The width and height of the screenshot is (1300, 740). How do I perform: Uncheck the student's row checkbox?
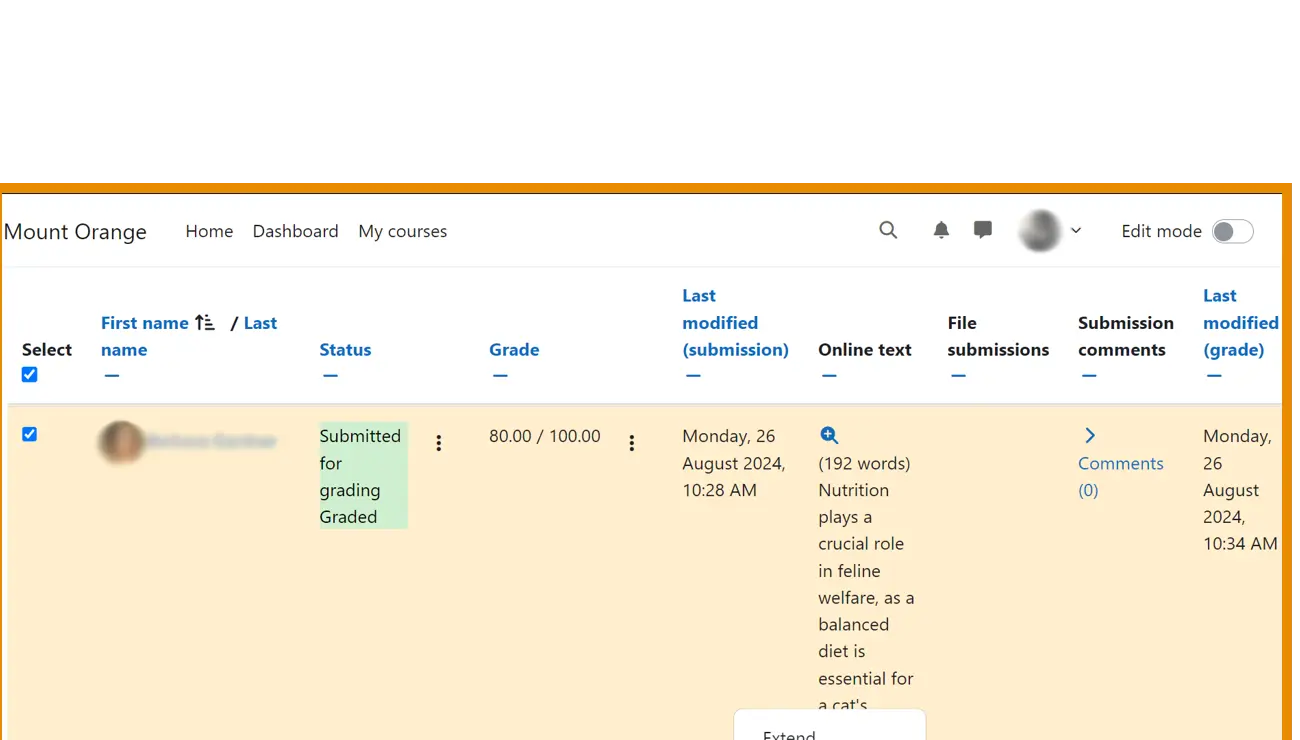pyautogui.click(x=30, y=434)
